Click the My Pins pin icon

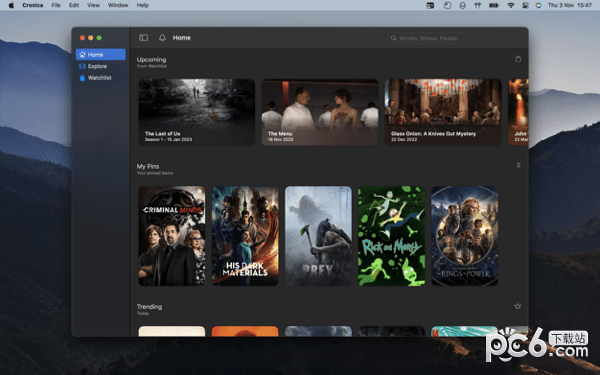tap(518, 165)
